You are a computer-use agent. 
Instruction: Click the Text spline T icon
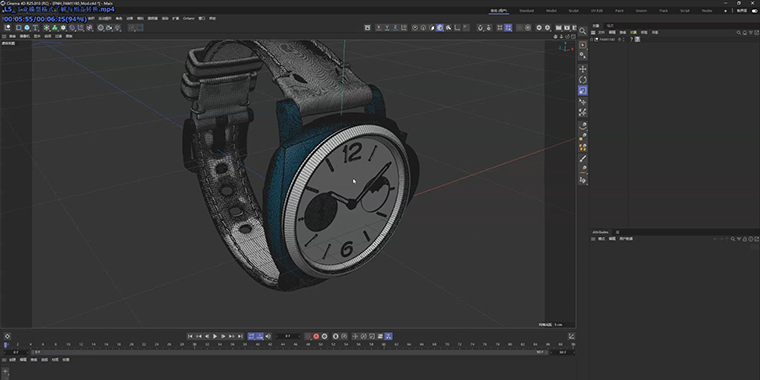35,28
